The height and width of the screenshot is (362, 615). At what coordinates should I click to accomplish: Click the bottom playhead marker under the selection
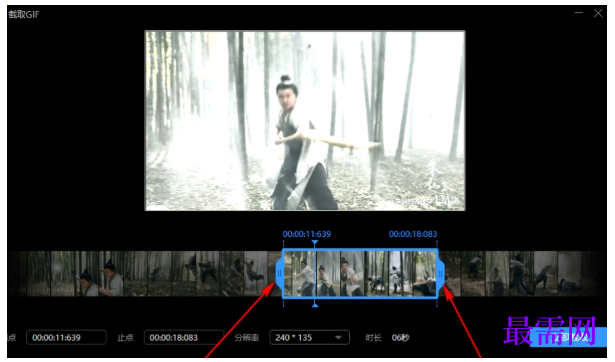point(315,305)
